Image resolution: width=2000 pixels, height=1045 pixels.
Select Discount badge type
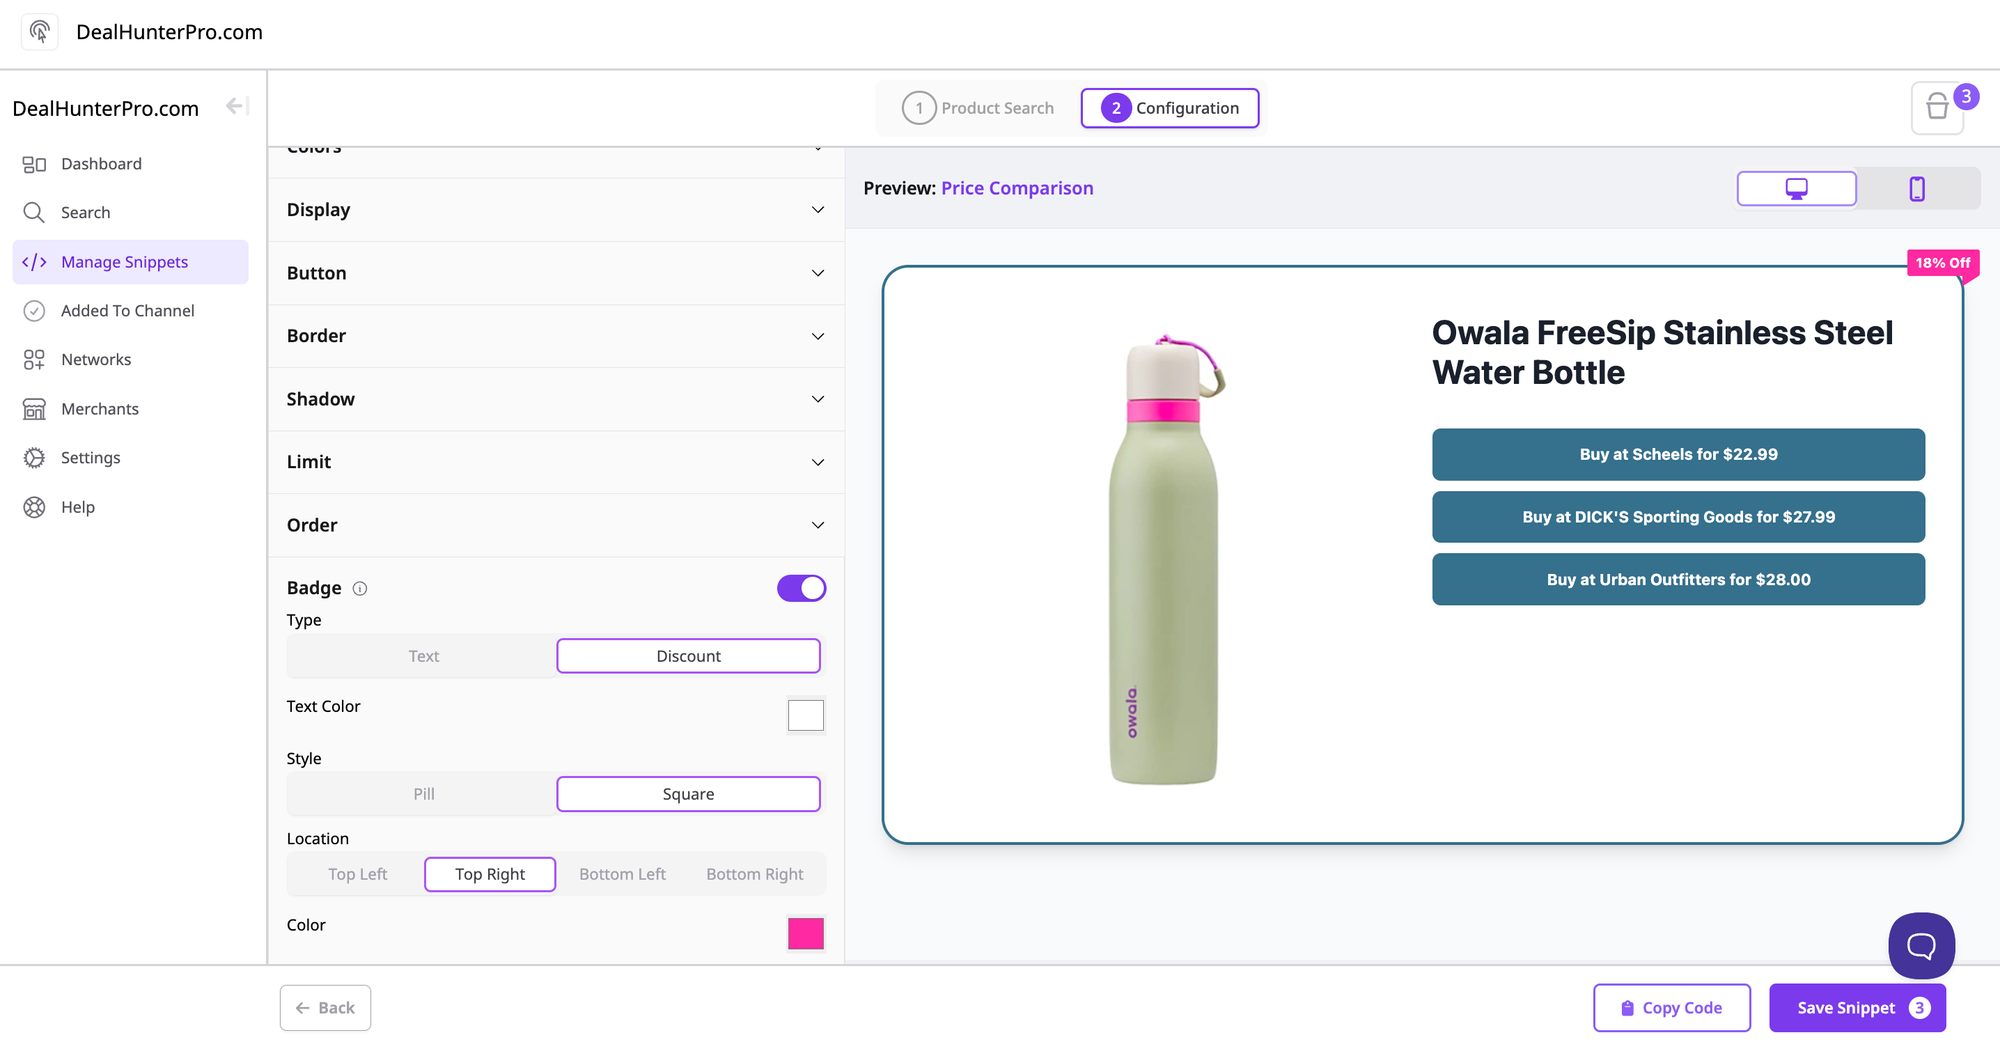coord(688,656)
